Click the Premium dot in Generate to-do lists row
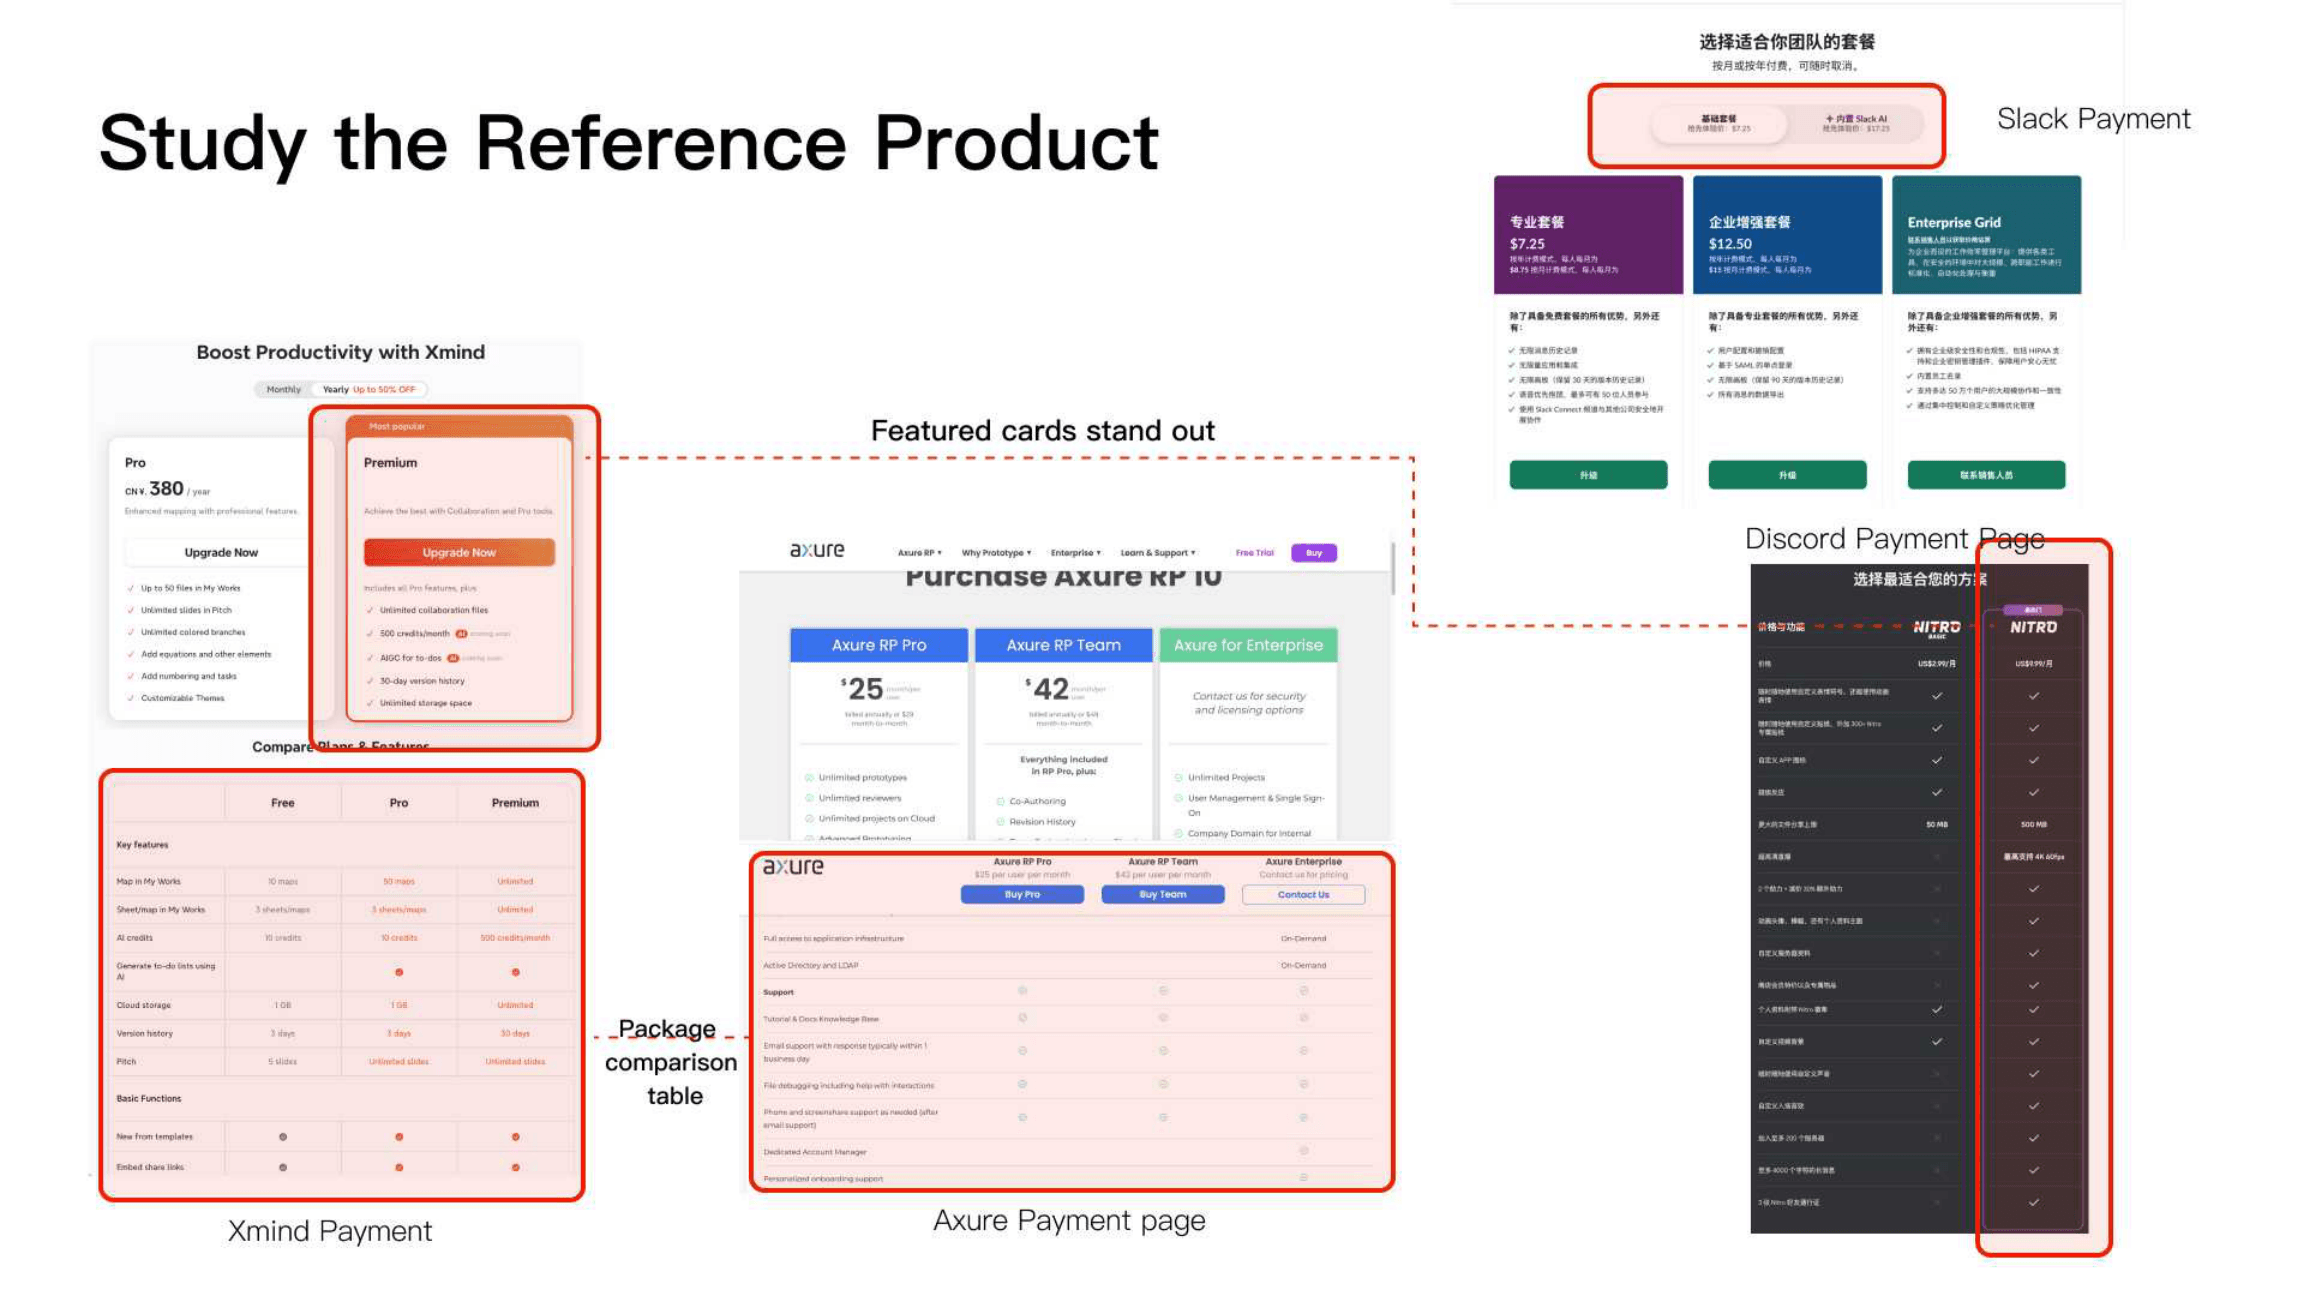The height and width of the screenshot is (1296, 2304). point(515,972)
